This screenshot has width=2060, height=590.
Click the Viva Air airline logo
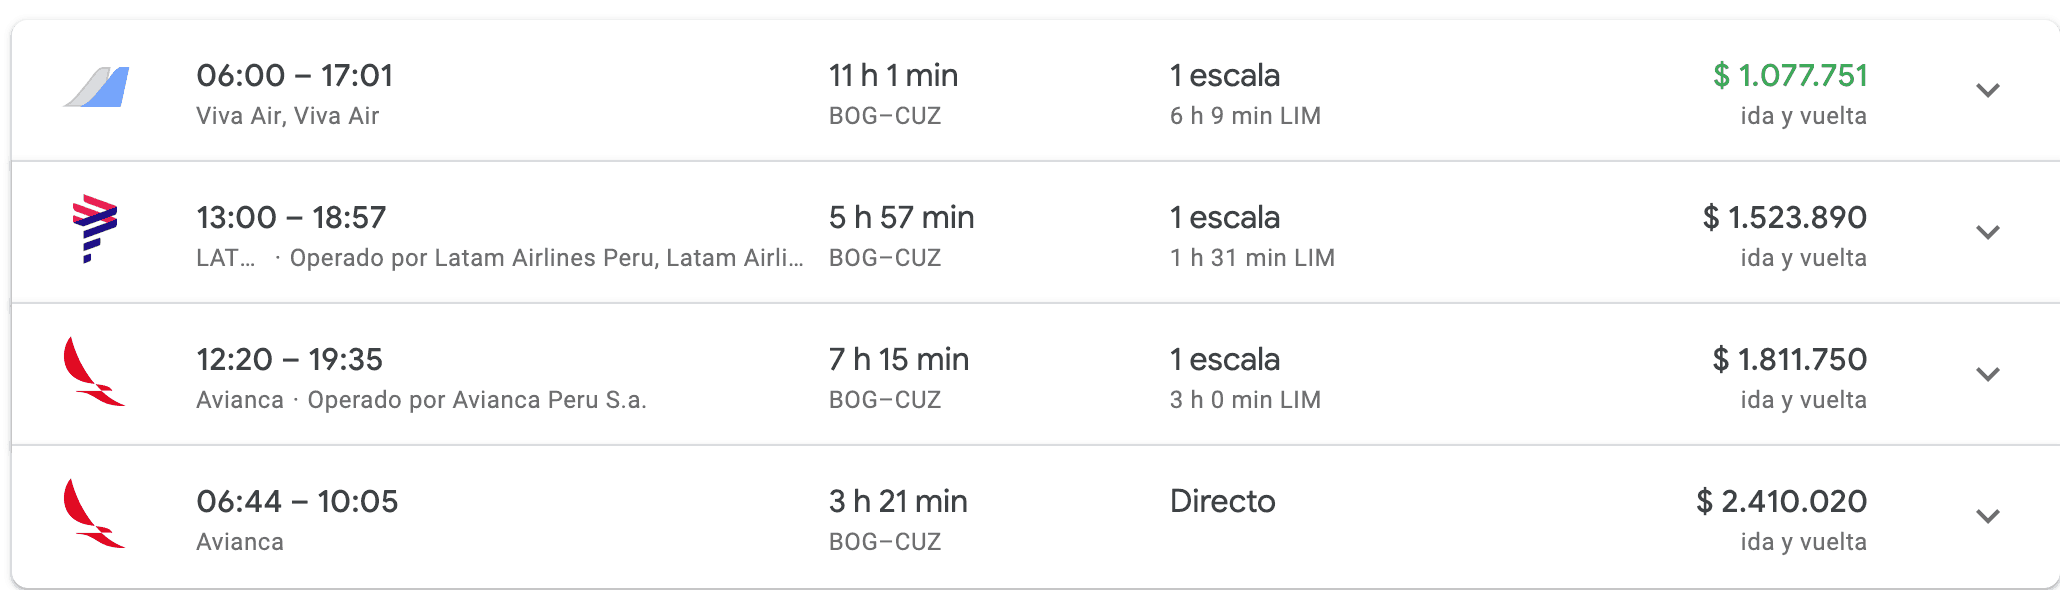coord(96,88)
